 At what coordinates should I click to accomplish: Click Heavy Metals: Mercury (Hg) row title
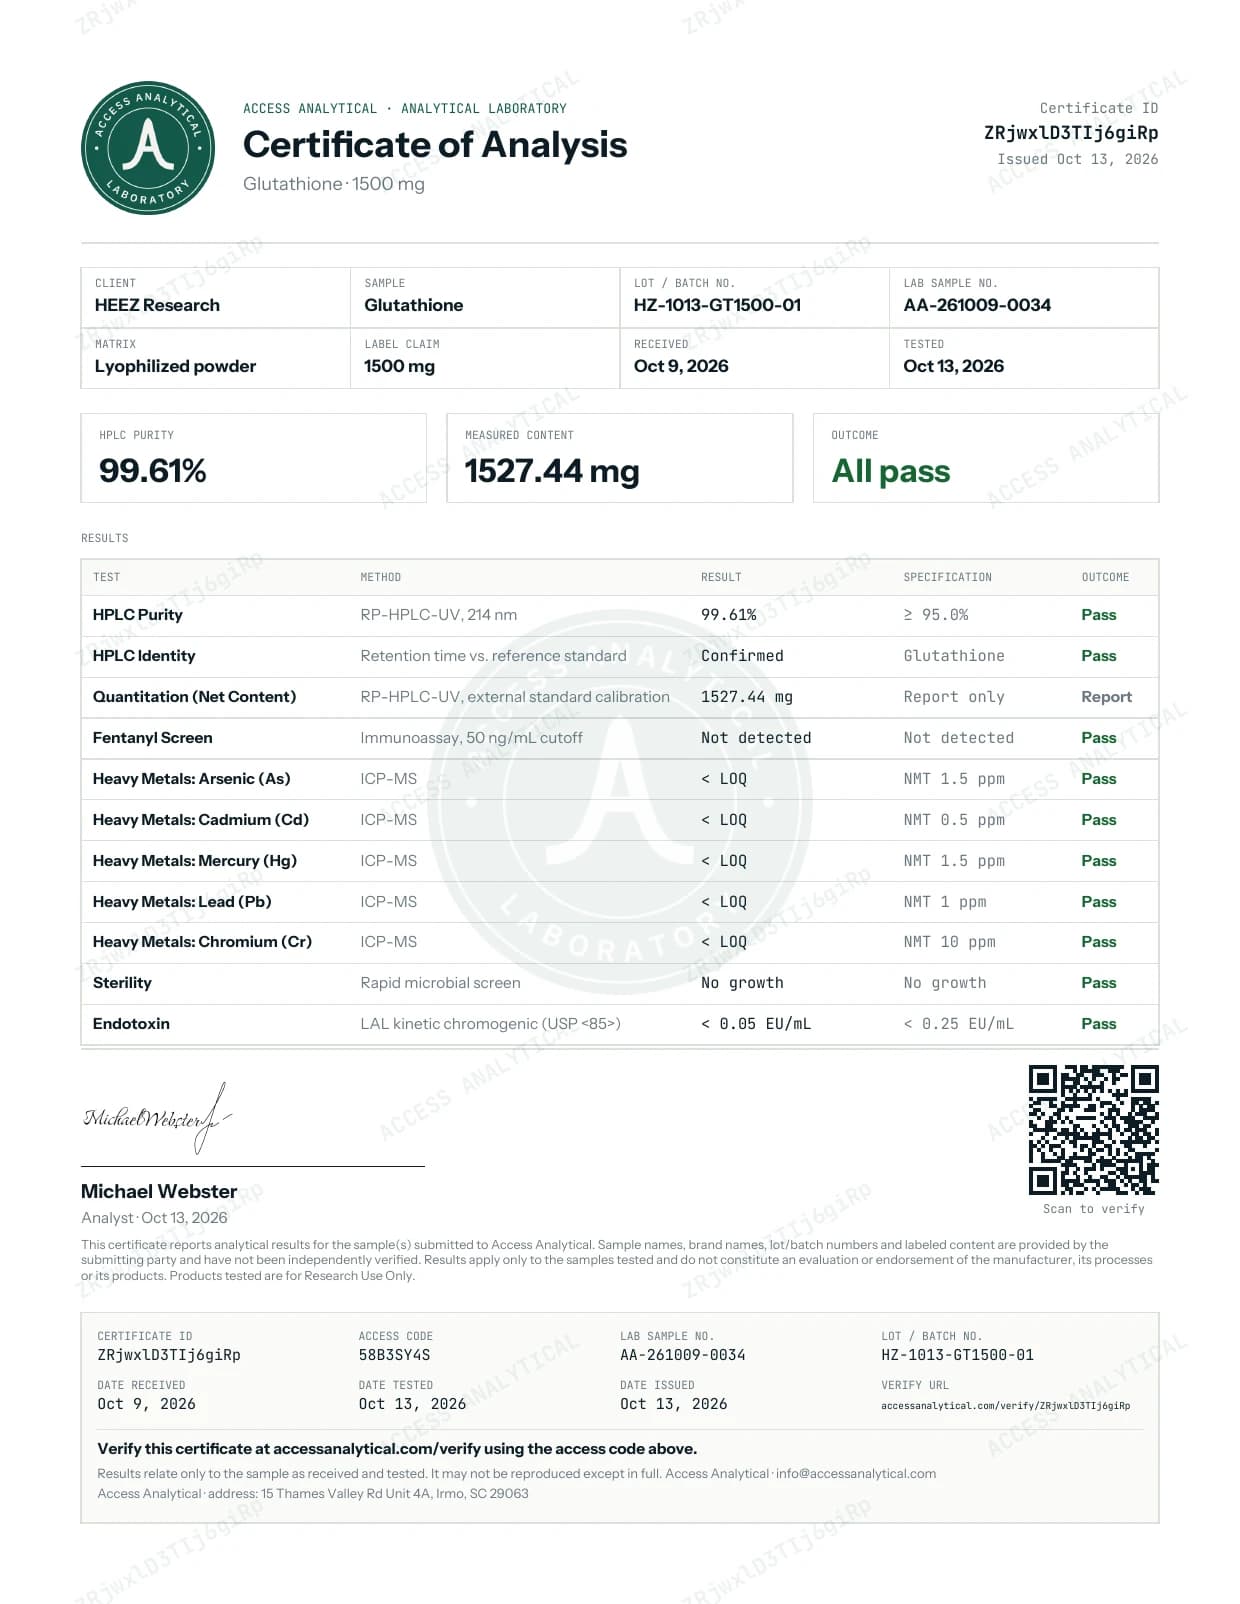(194, 861)
